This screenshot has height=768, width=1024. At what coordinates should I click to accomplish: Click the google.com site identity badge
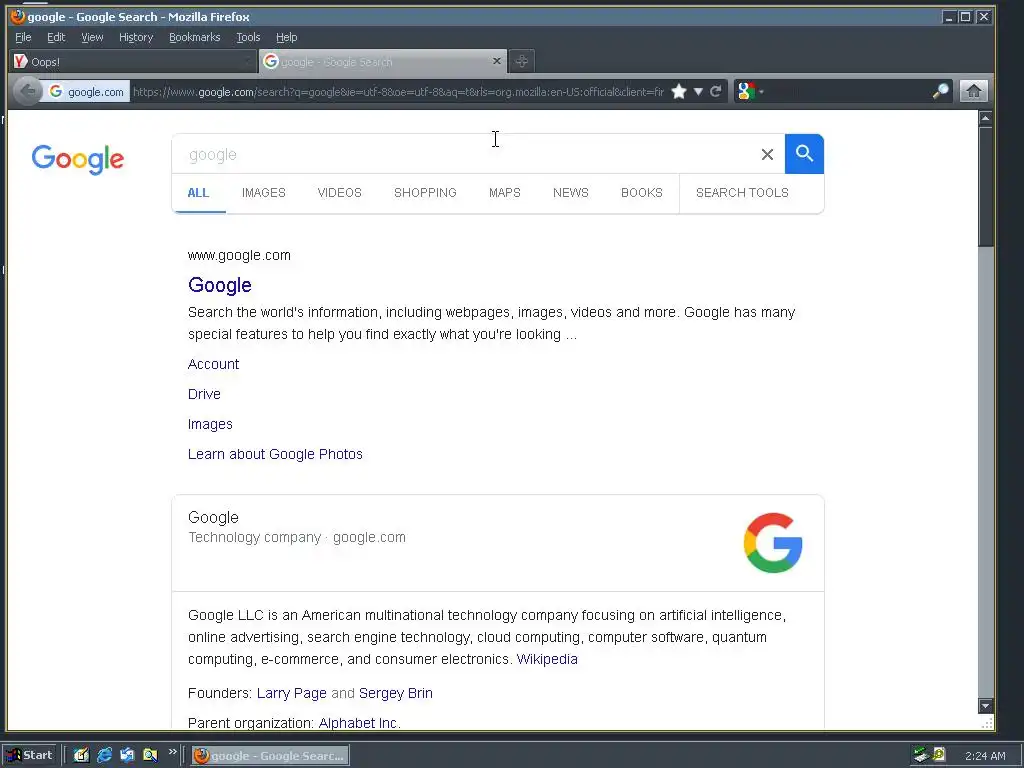click(x=86, y=91)
